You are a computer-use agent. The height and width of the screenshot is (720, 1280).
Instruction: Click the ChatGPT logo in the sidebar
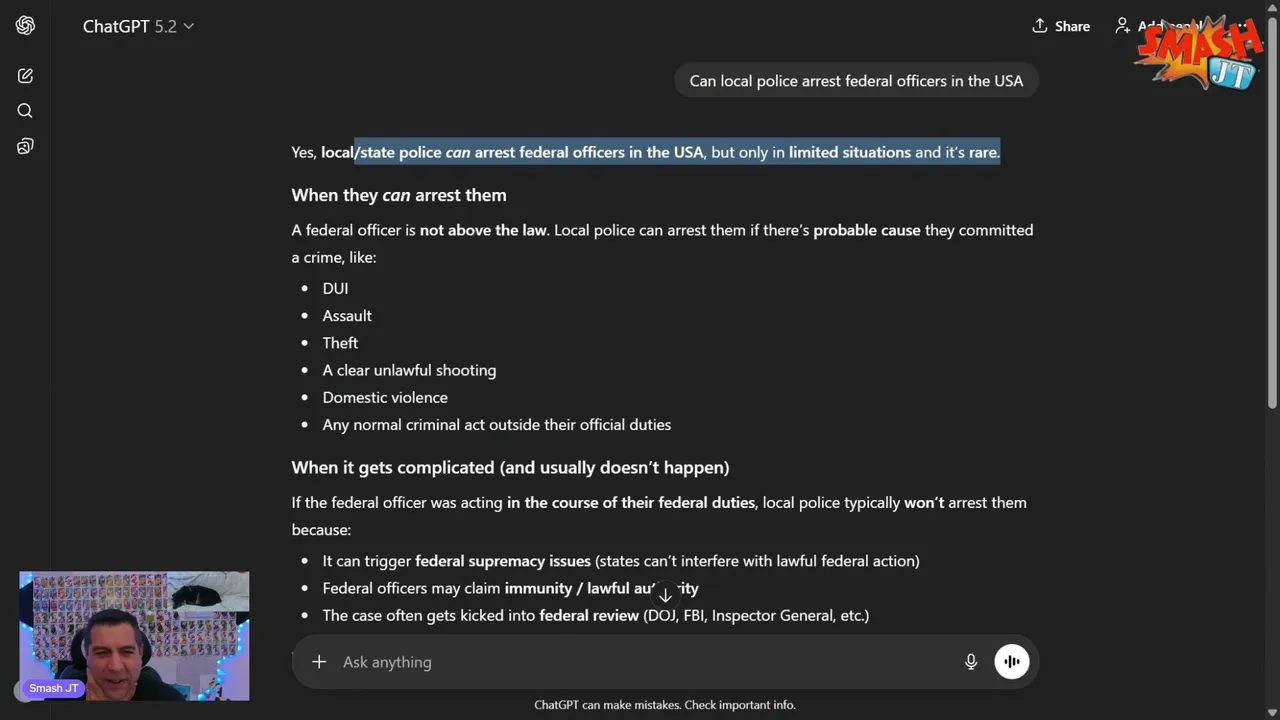25,26
